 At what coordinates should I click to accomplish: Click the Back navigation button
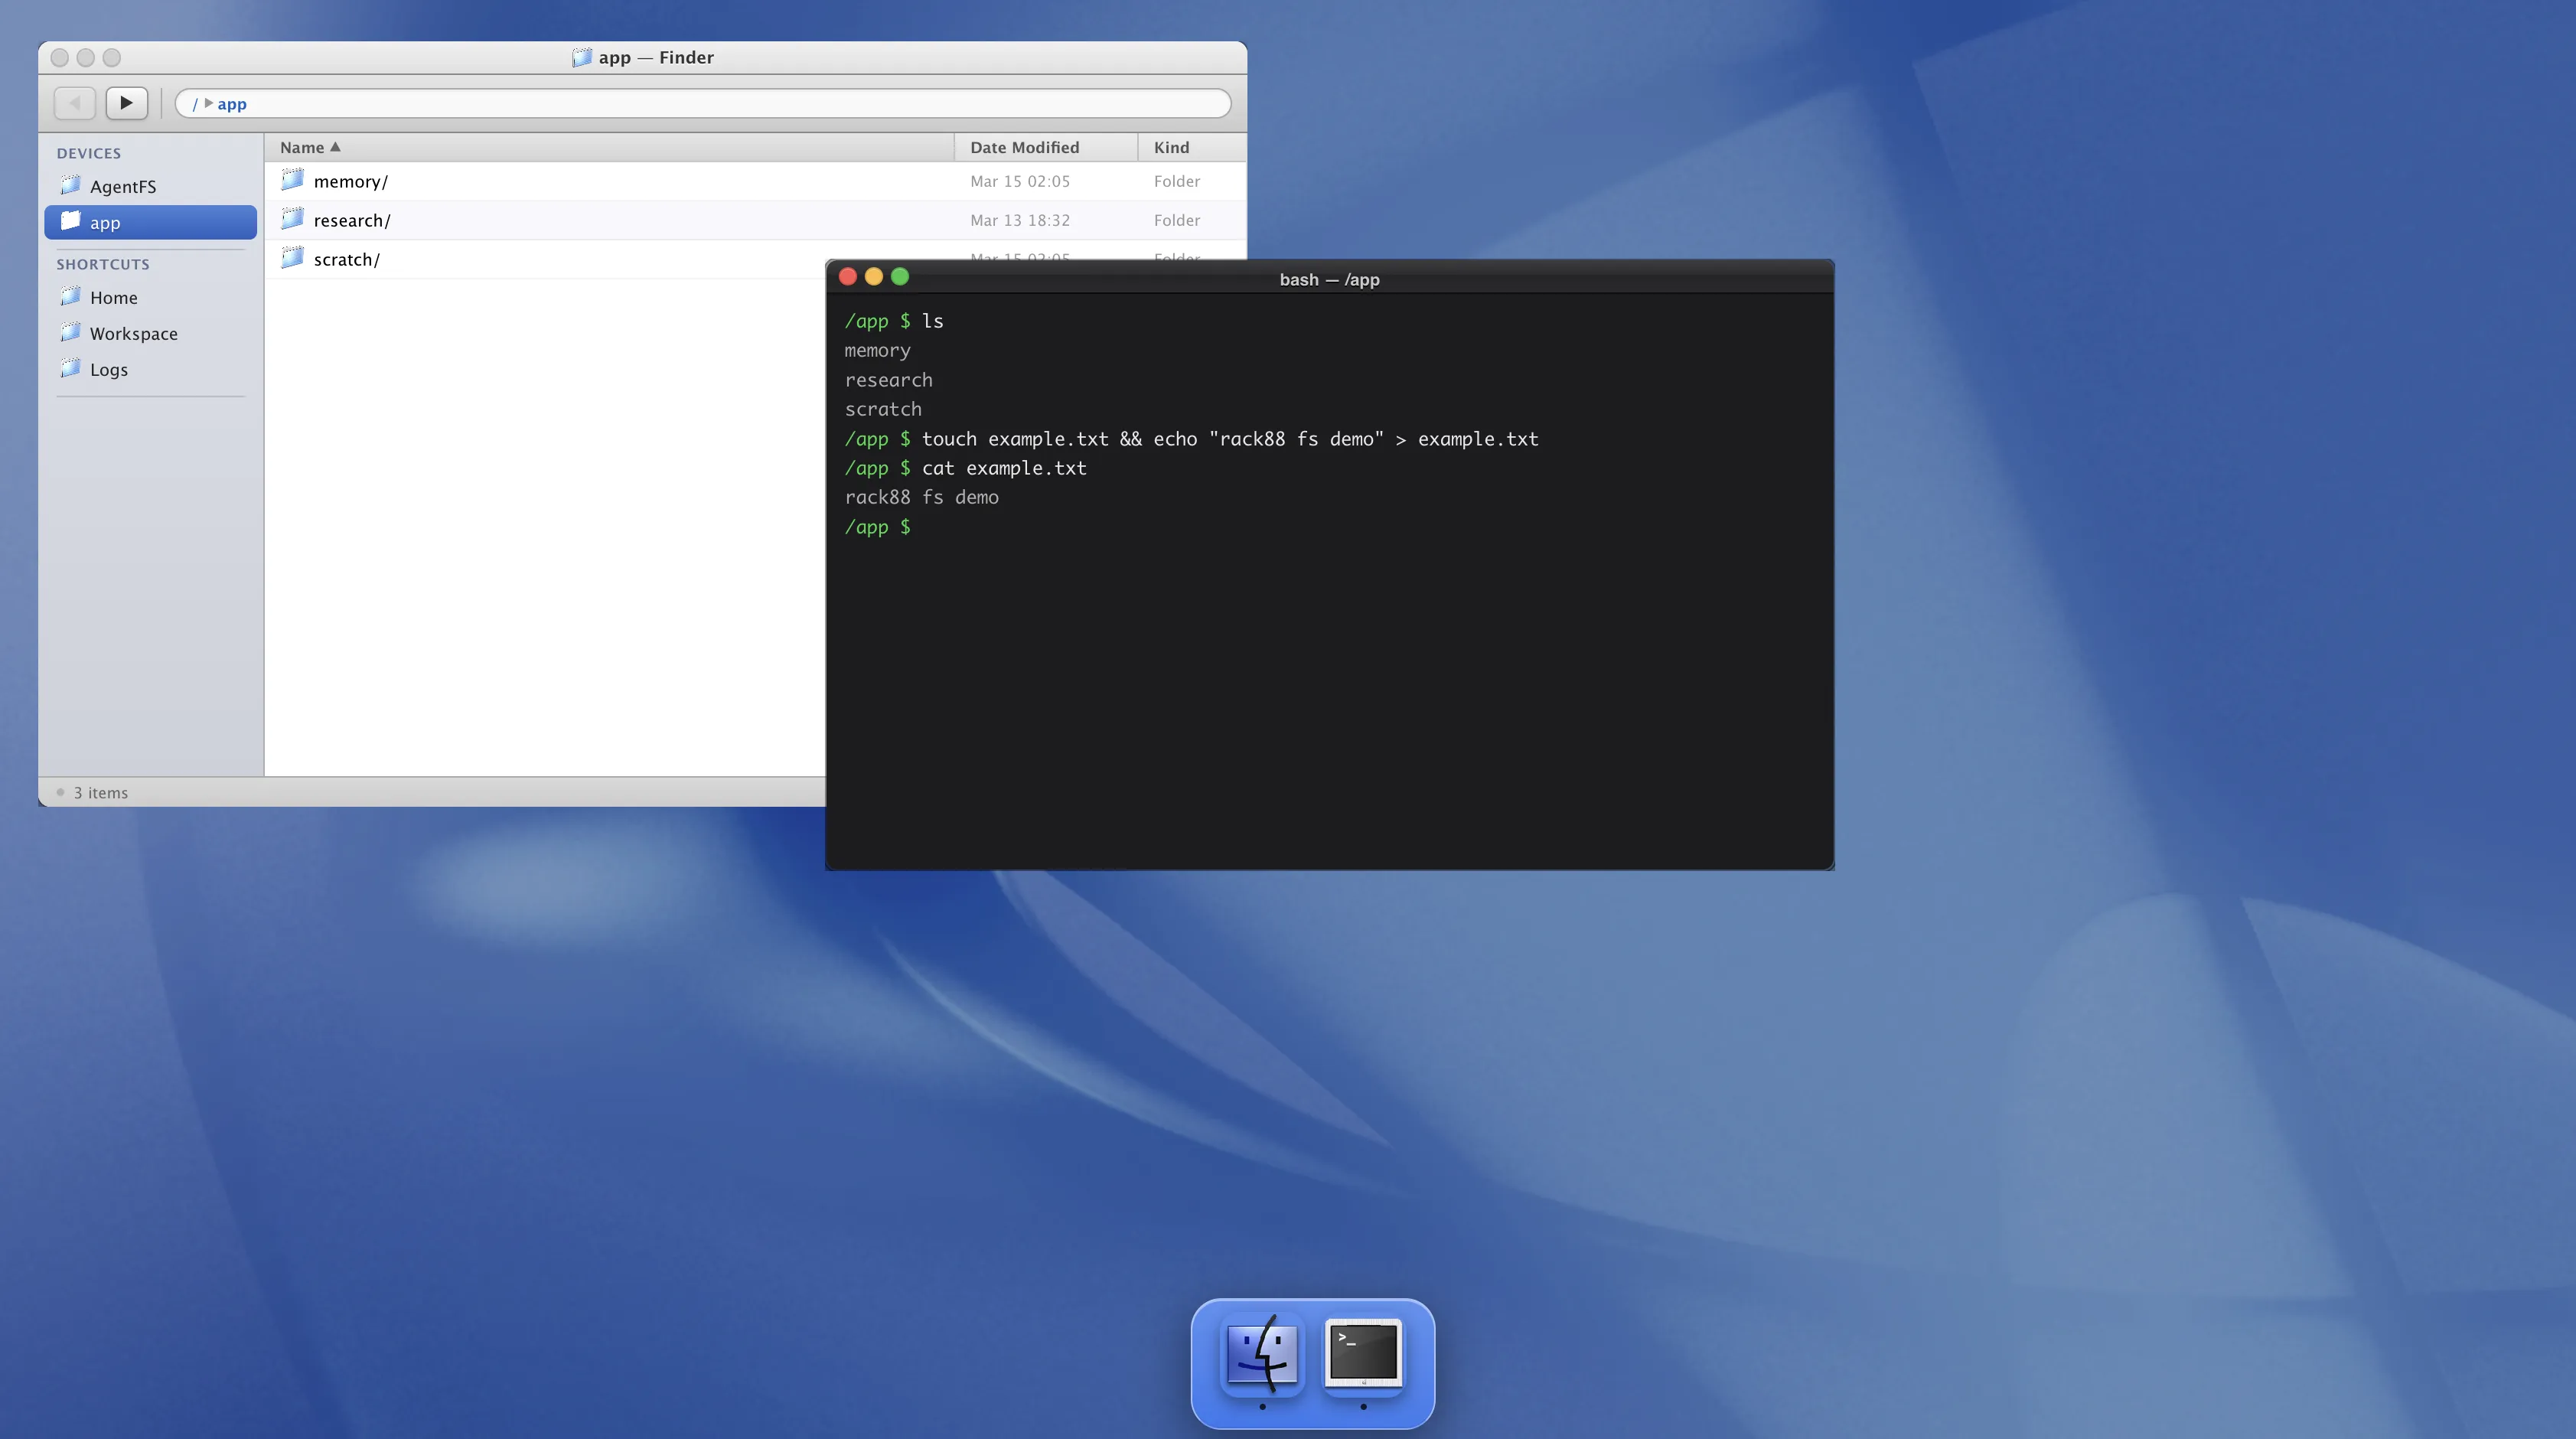[x=75, y=103]
